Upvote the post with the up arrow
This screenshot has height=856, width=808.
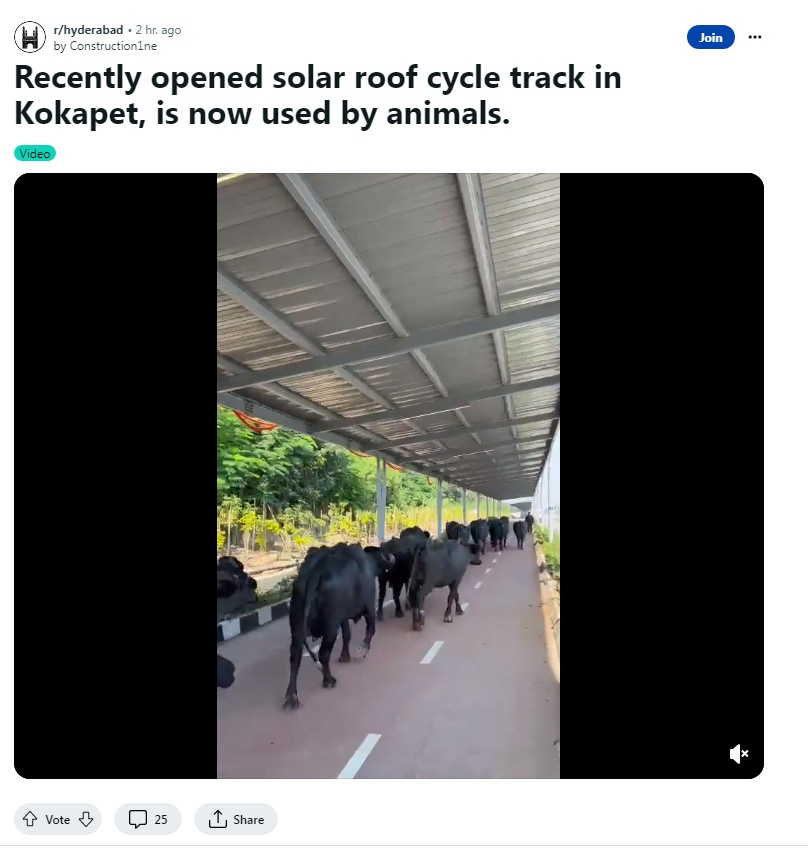[30, 819]
